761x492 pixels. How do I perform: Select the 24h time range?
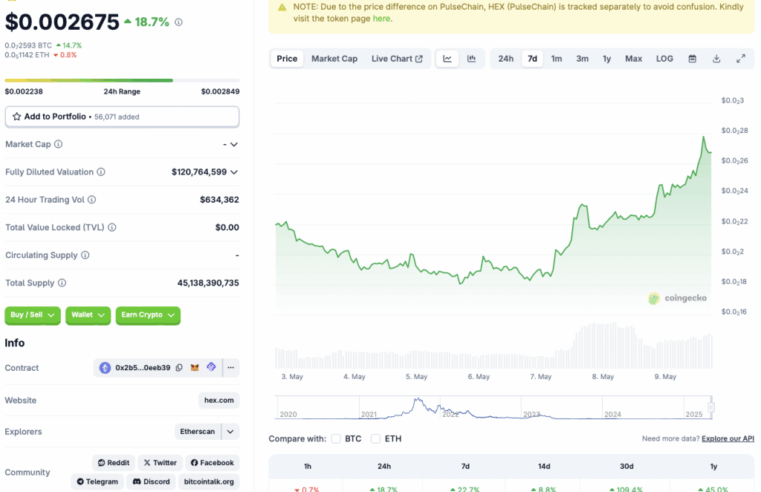[506, 59]
